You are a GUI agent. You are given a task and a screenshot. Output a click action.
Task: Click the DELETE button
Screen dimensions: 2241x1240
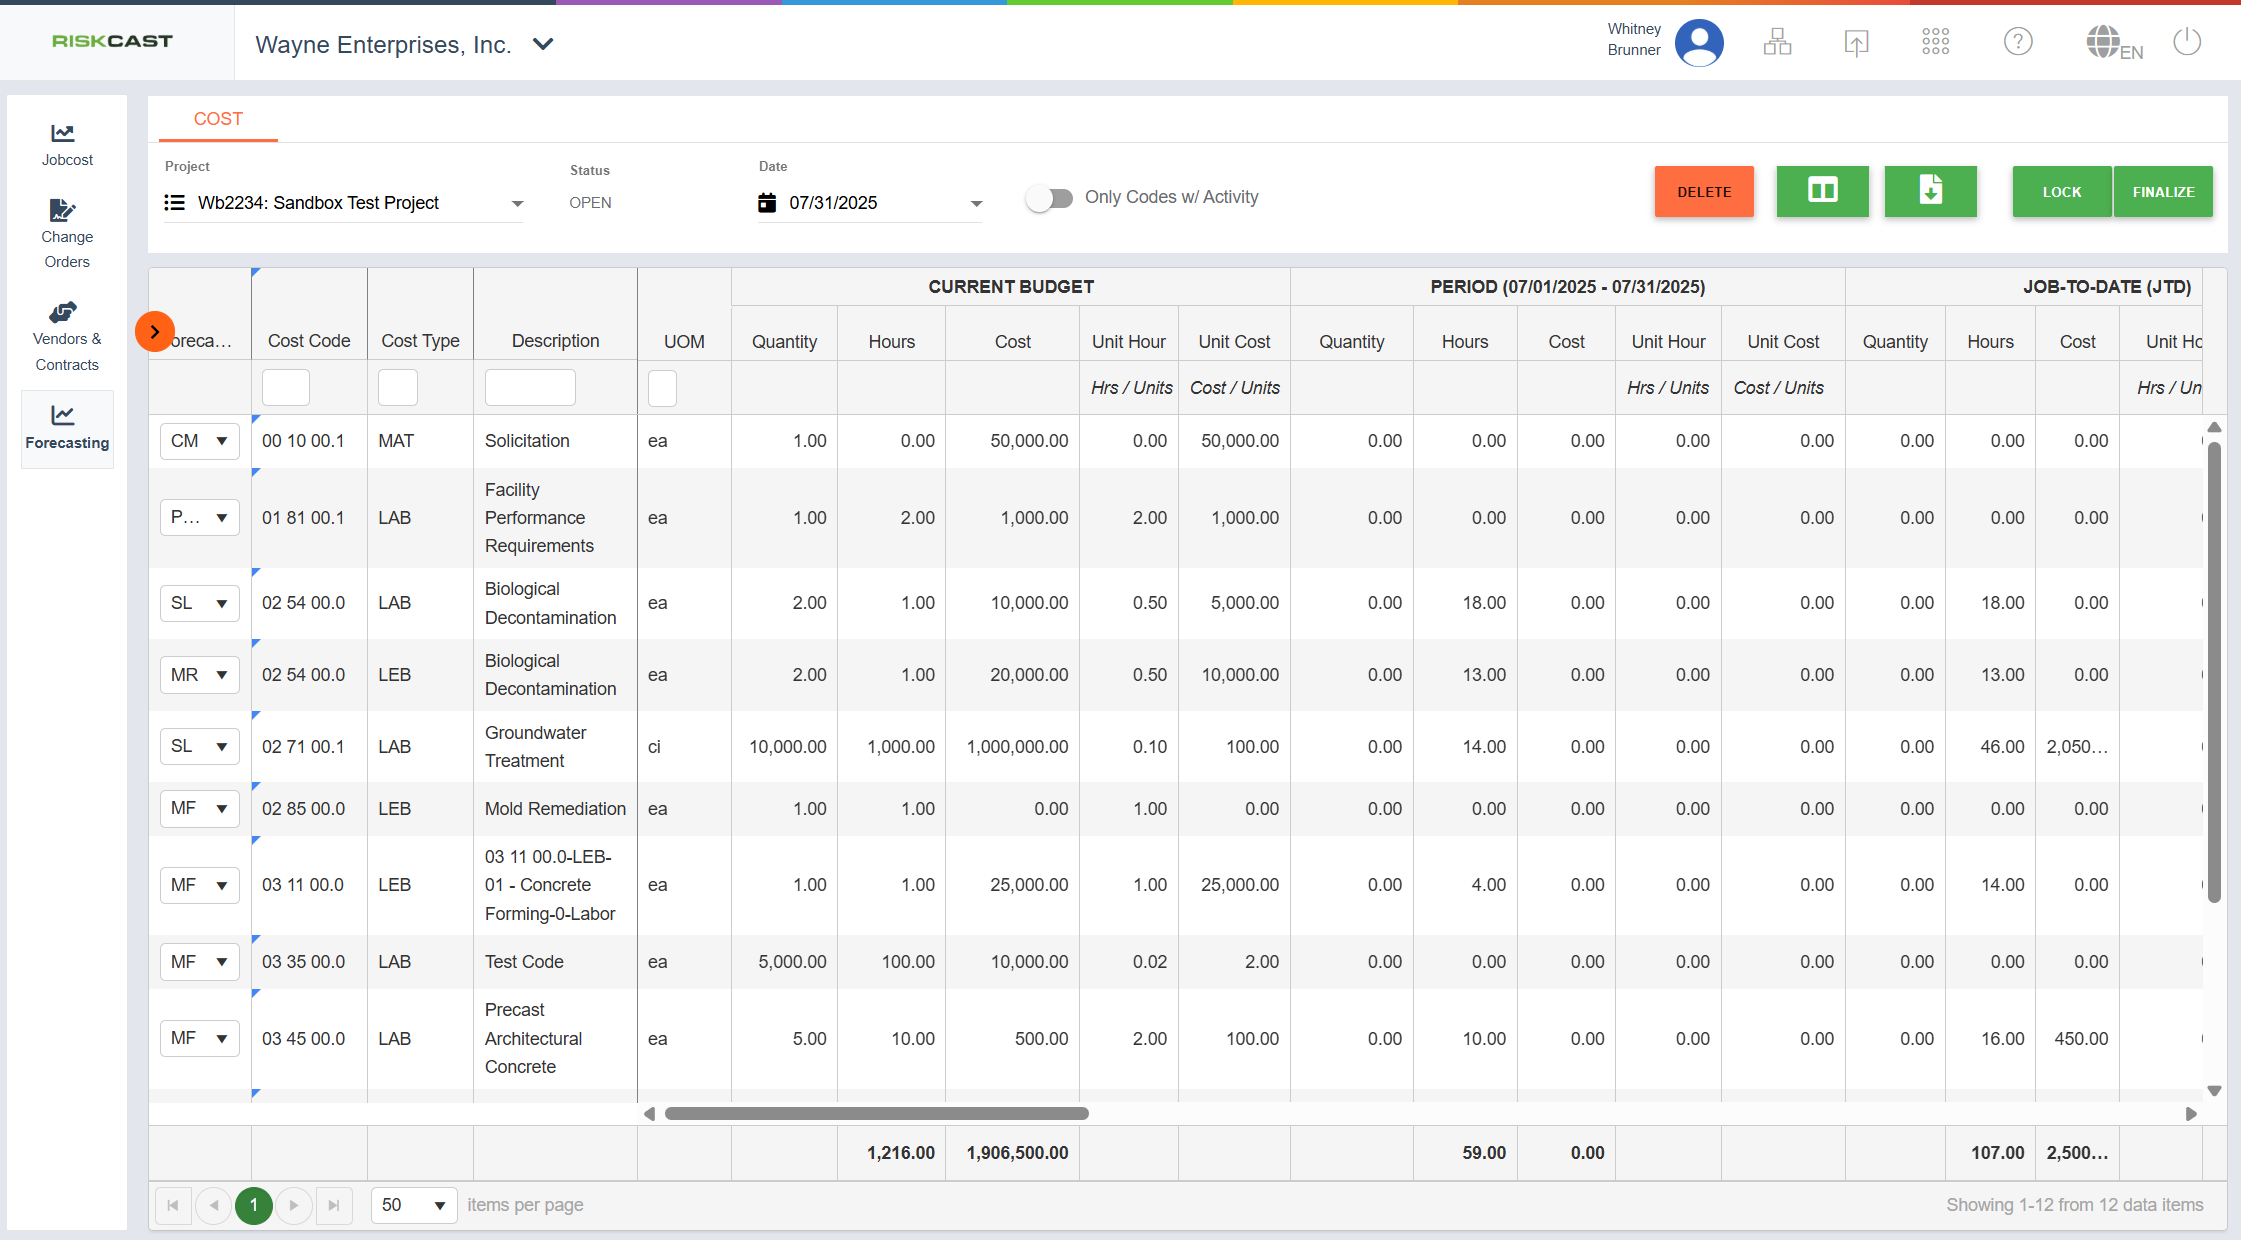click(x=1704, y=191)
